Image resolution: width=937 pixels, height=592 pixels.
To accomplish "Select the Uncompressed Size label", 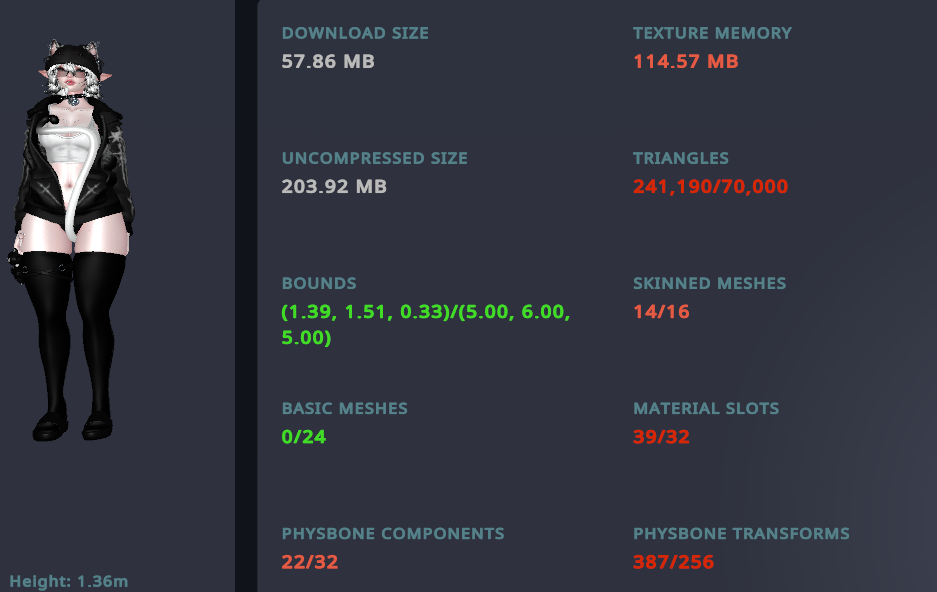I will point(375,158).
